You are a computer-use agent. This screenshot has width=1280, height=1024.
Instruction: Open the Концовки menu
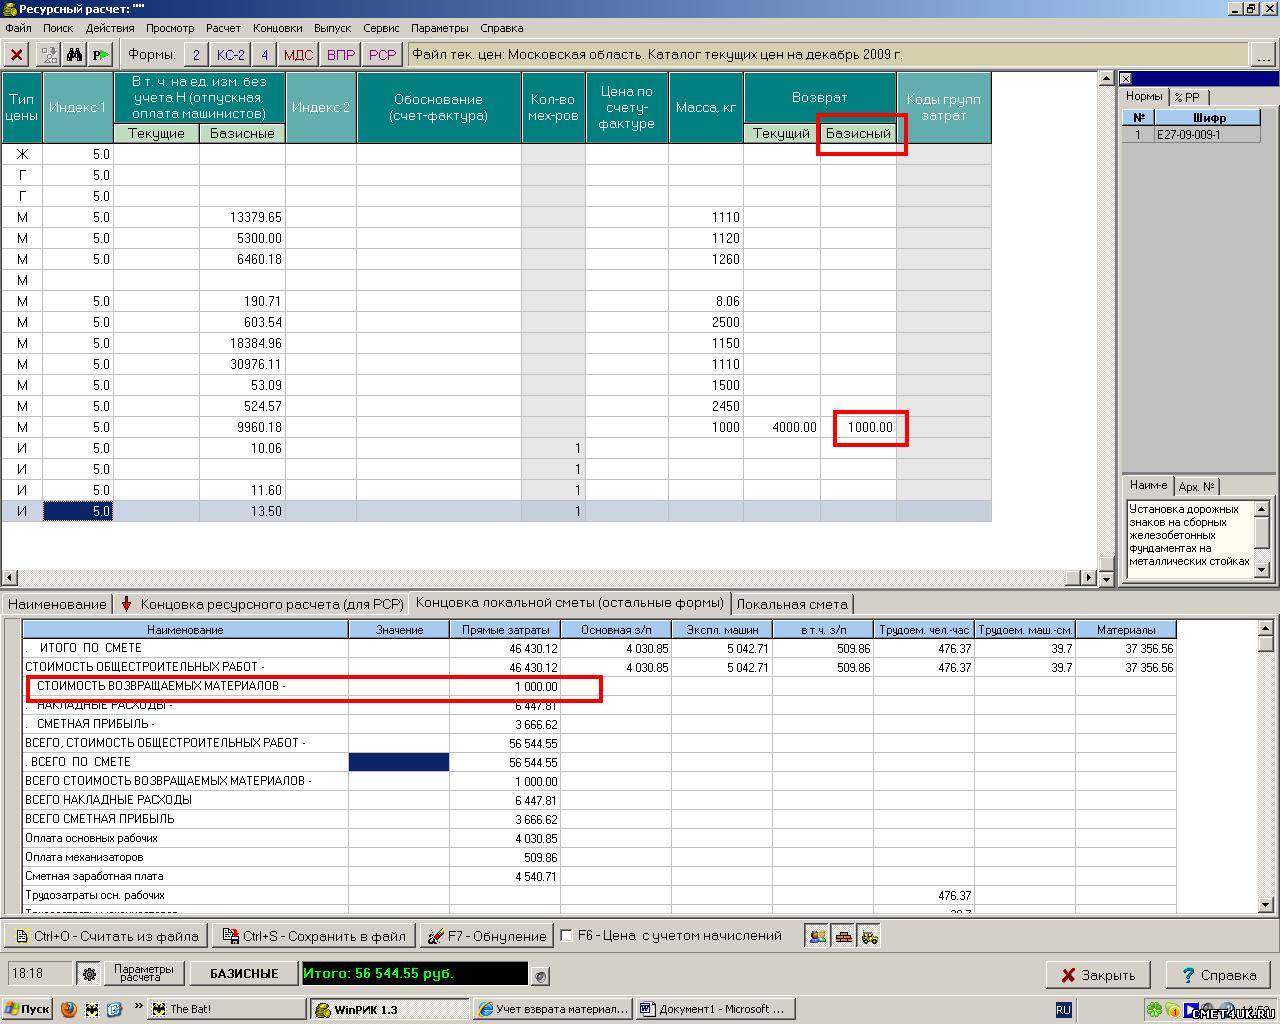(277, 28)
